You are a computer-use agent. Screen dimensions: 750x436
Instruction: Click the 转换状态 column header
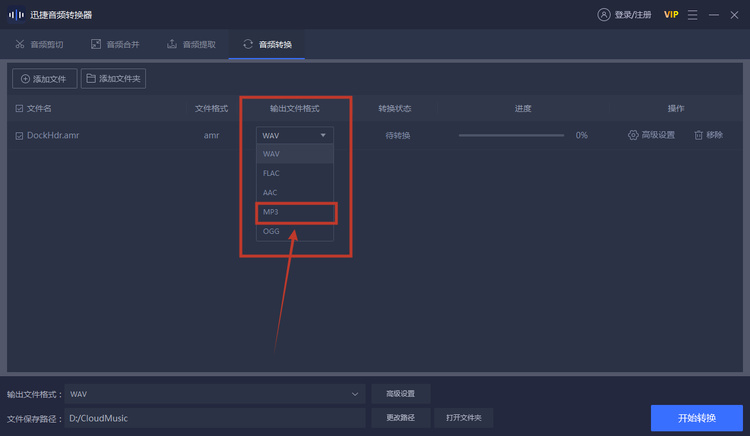coord(395,109)
